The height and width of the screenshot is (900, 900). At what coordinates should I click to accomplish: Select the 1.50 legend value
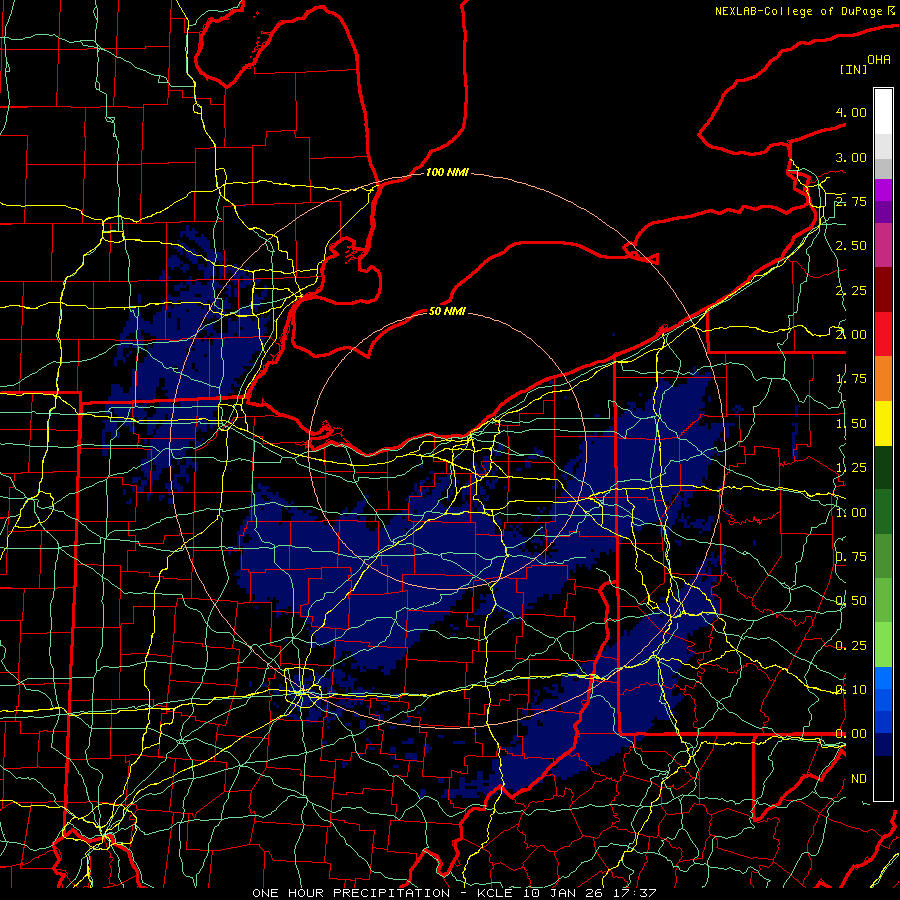(x=851, y=424)
